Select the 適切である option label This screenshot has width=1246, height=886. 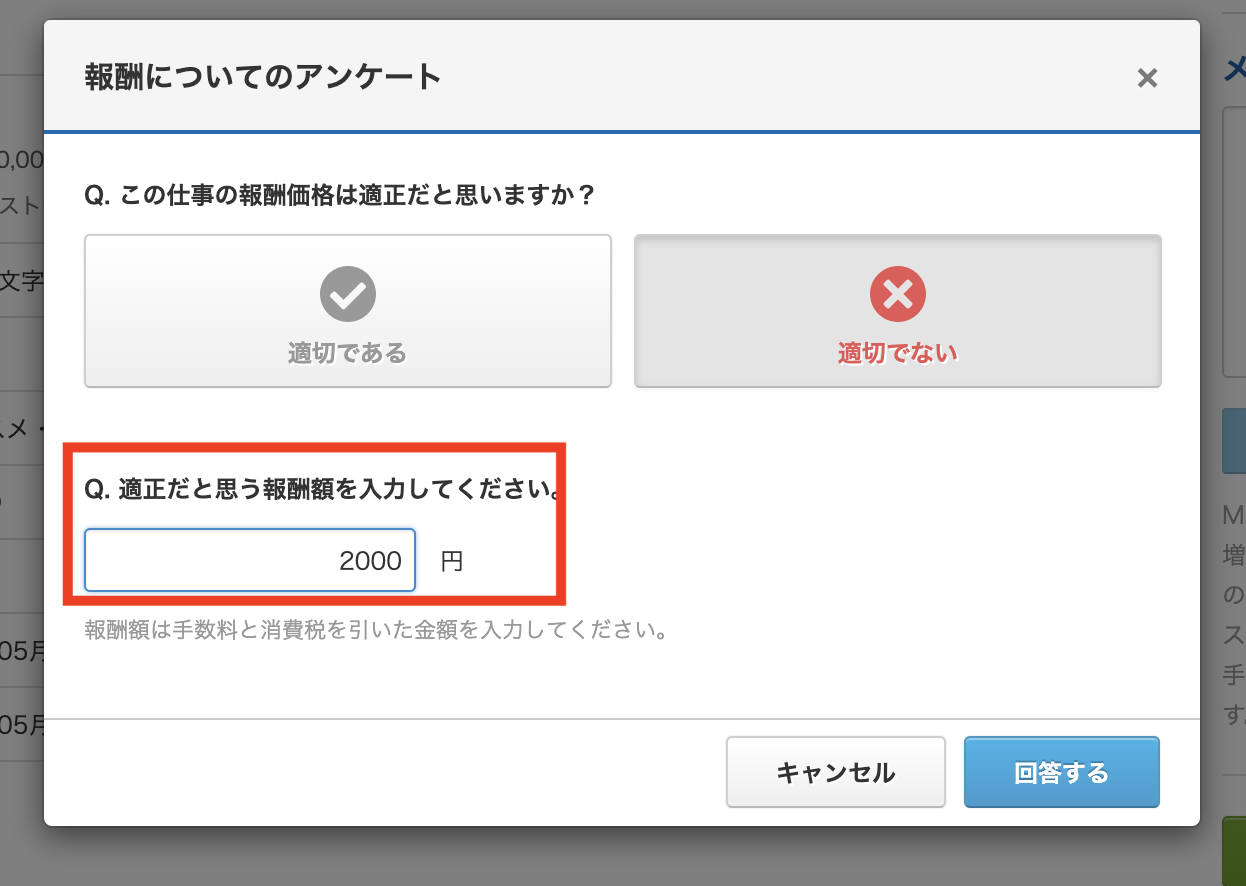click(x=347, y=353)
